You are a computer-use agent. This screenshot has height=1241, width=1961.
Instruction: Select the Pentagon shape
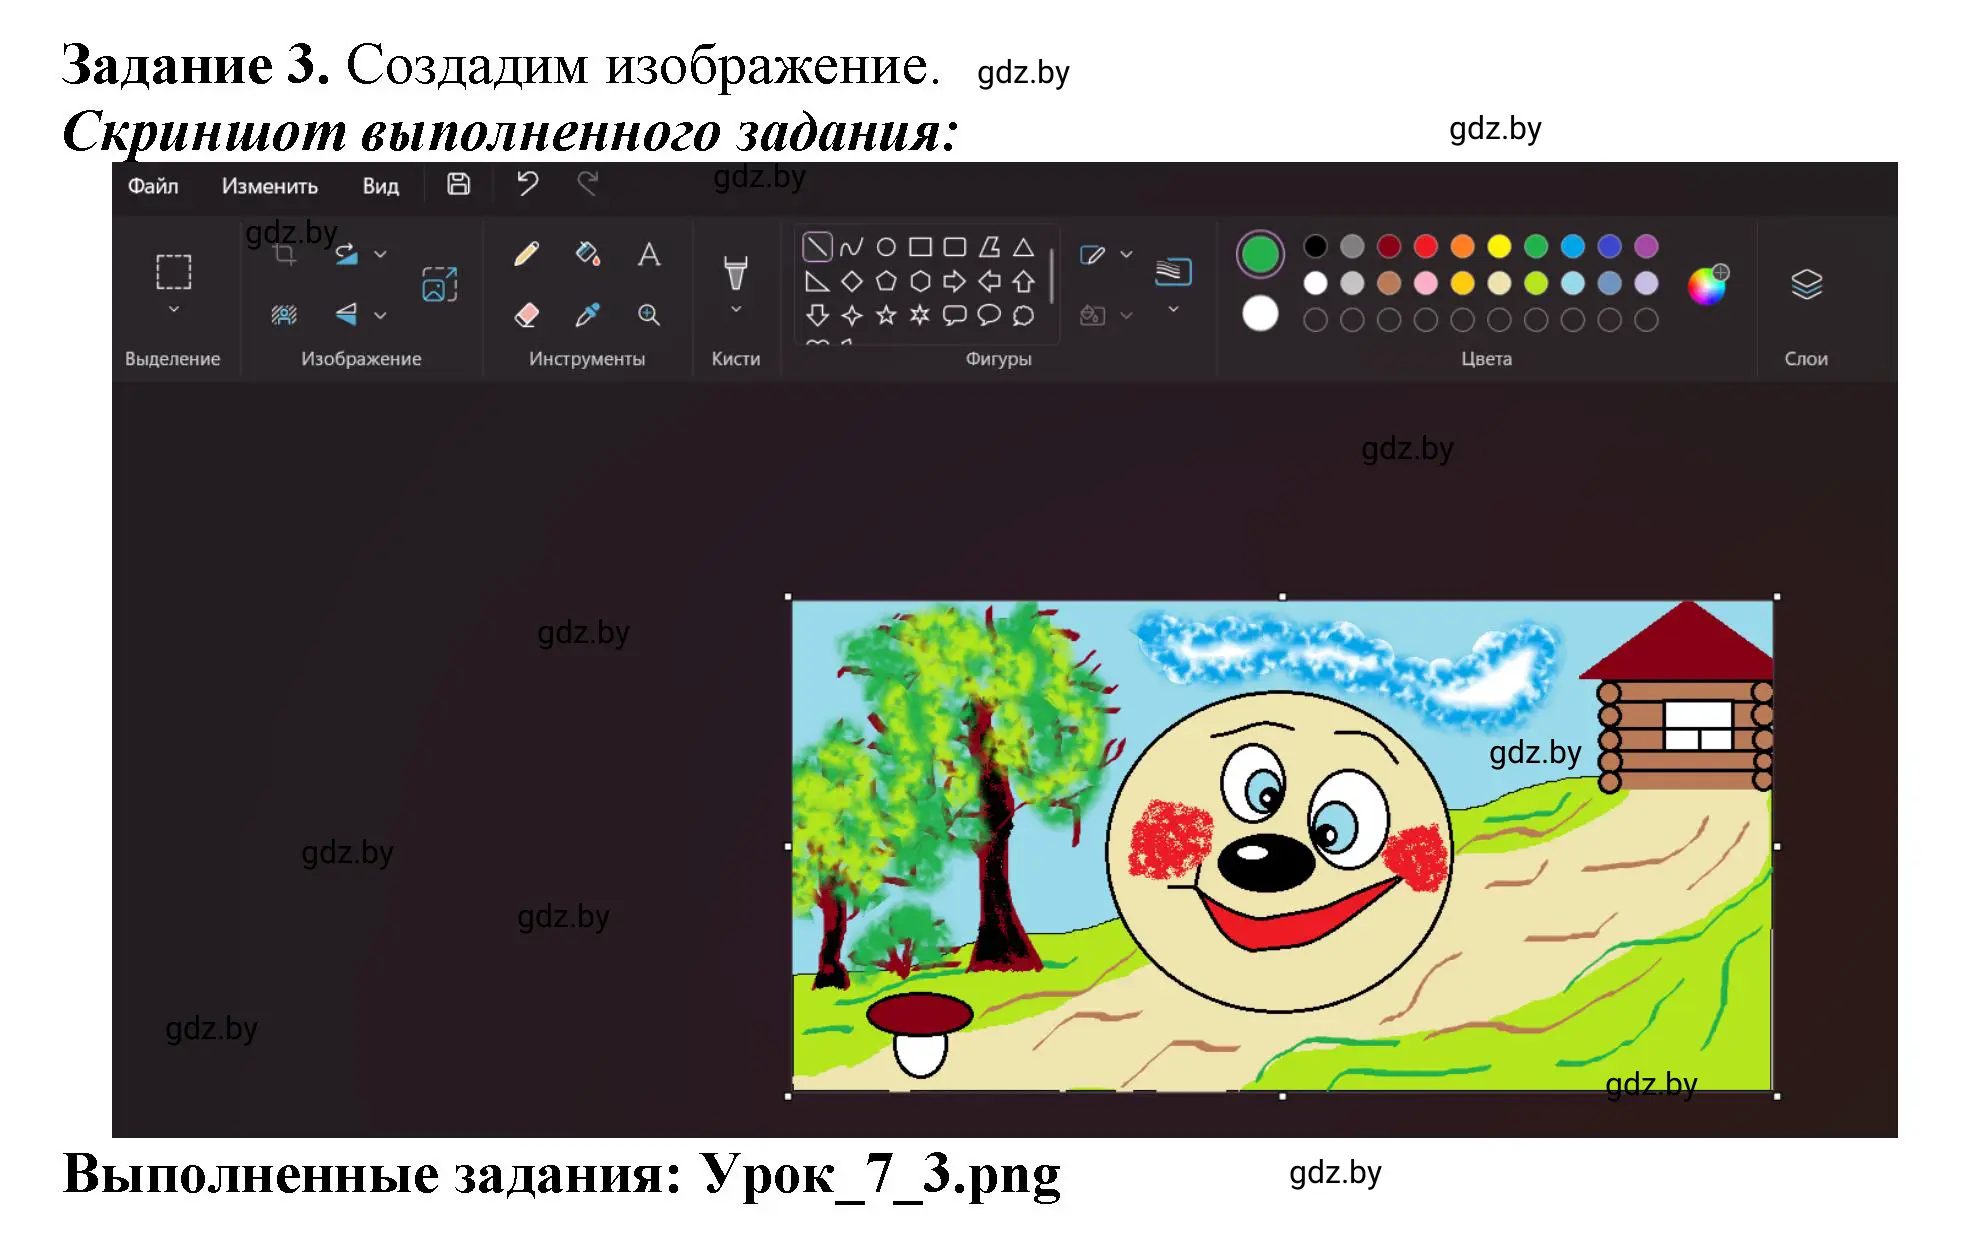click(x=886, y=282)
